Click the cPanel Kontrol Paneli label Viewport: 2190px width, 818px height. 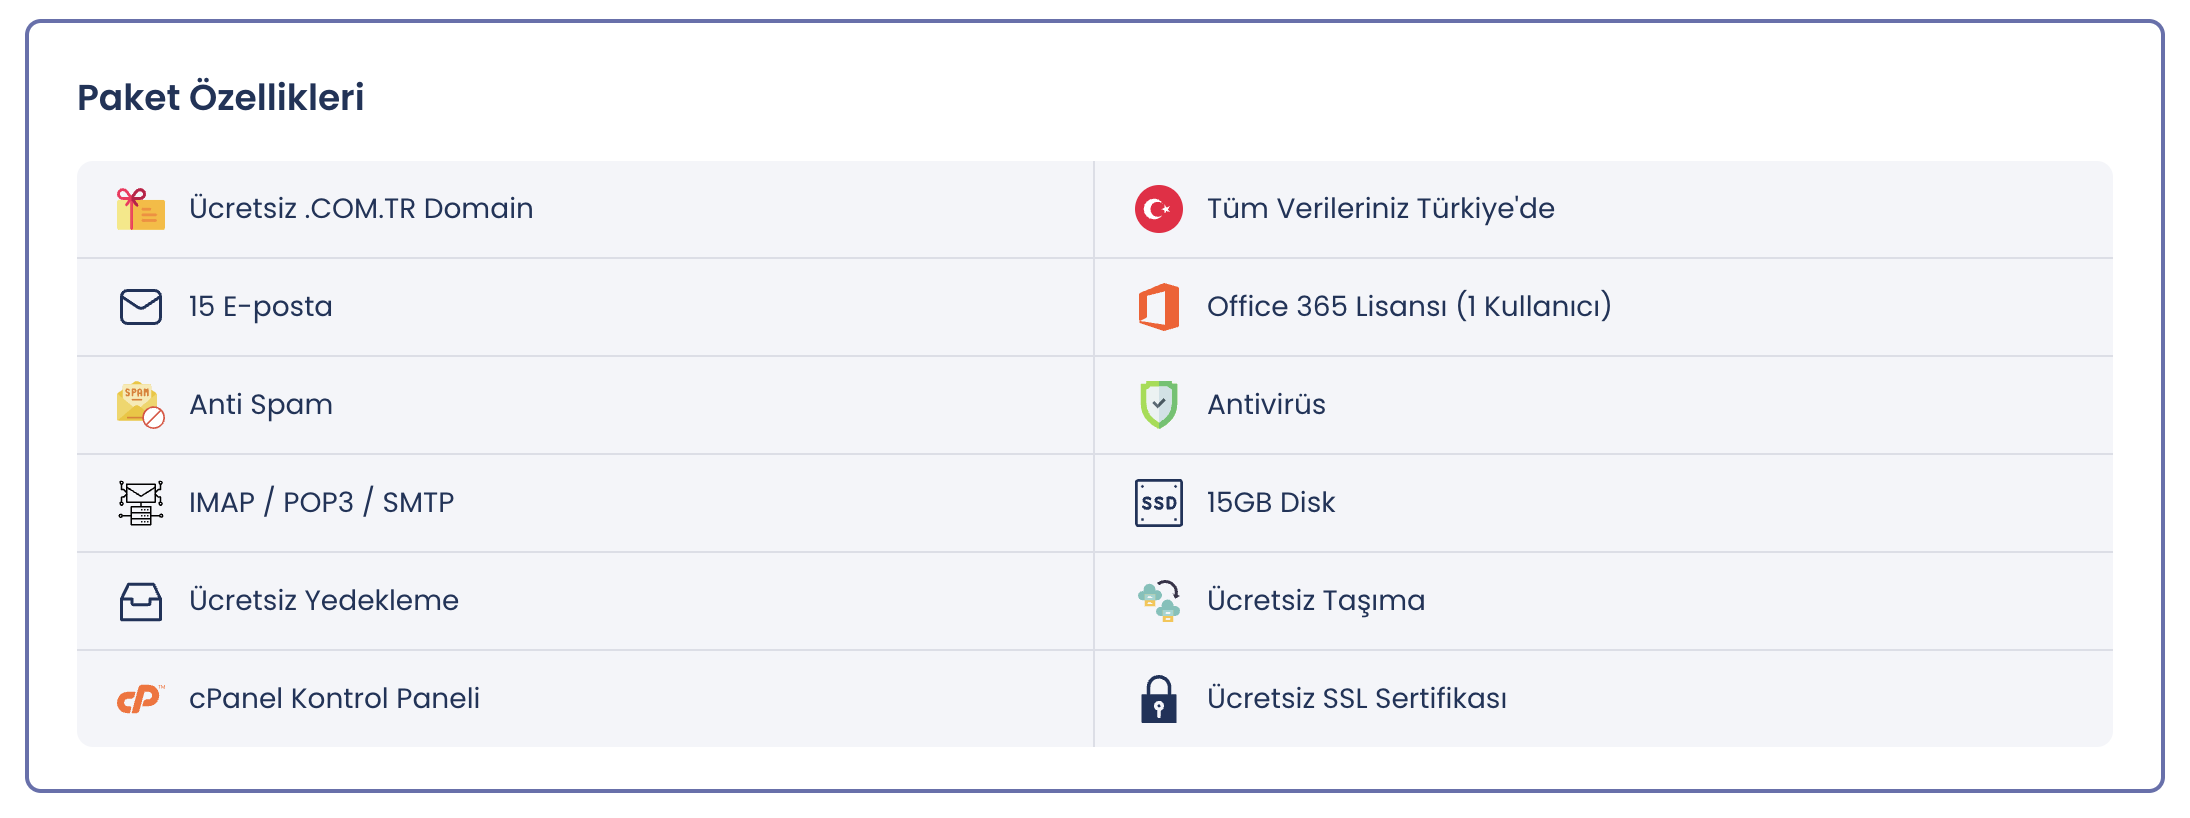click(x=334, y=698)
